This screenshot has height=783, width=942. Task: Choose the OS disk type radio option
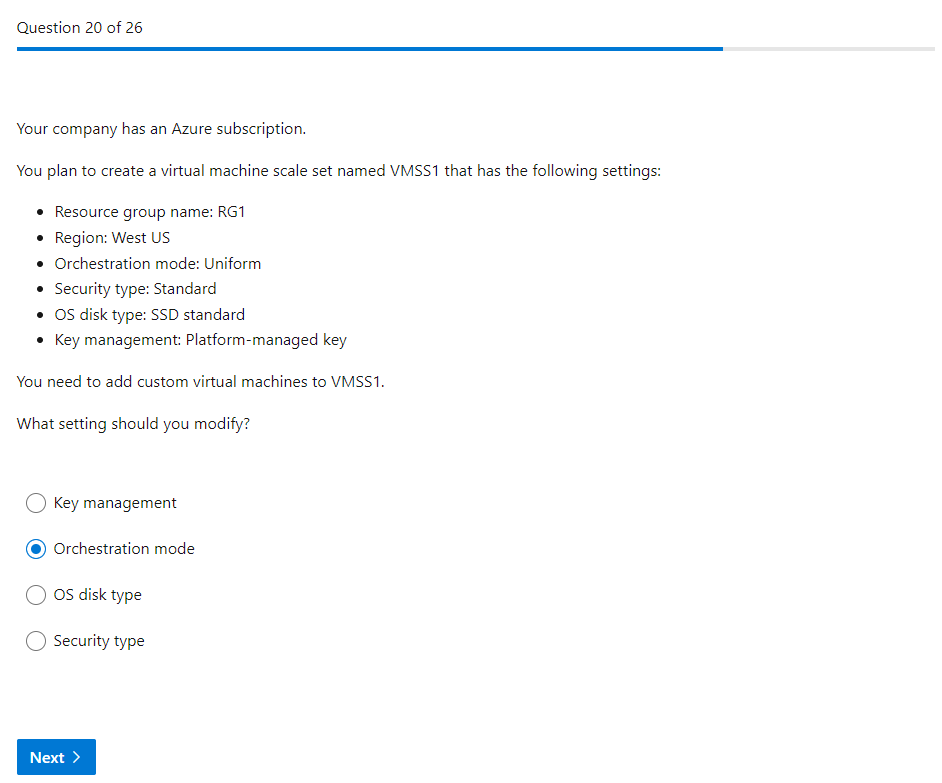36,595
